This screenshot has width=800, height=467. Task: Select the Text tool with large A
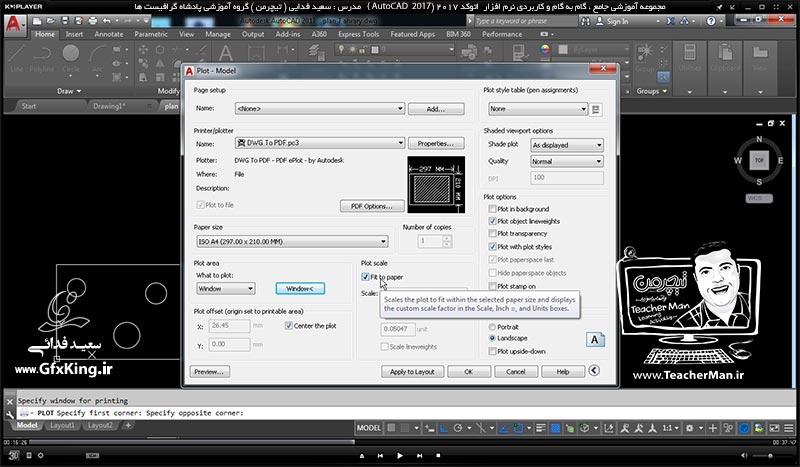coord(226,53)
